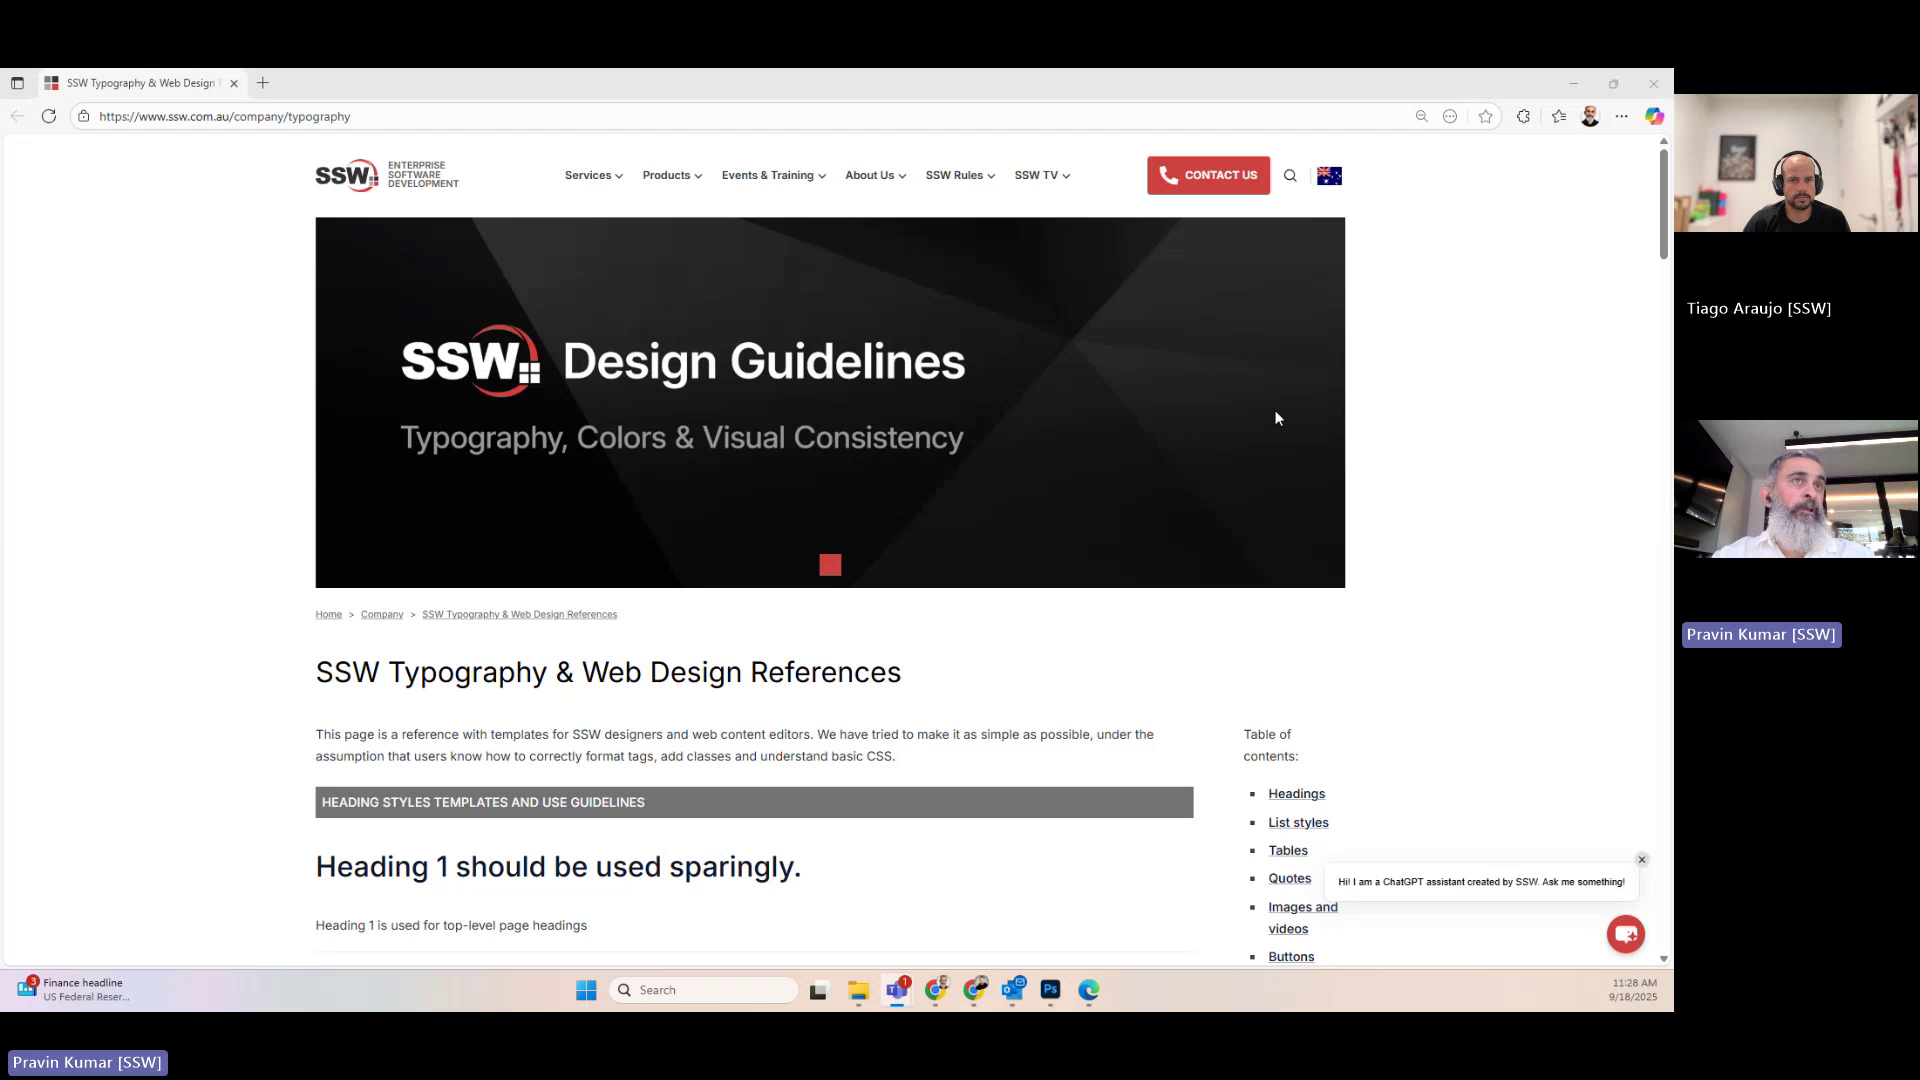Jump to Quotes section
The height and width of the screenshot is (1080, 1920).
pyautogui.click(x=1289, y=878)
